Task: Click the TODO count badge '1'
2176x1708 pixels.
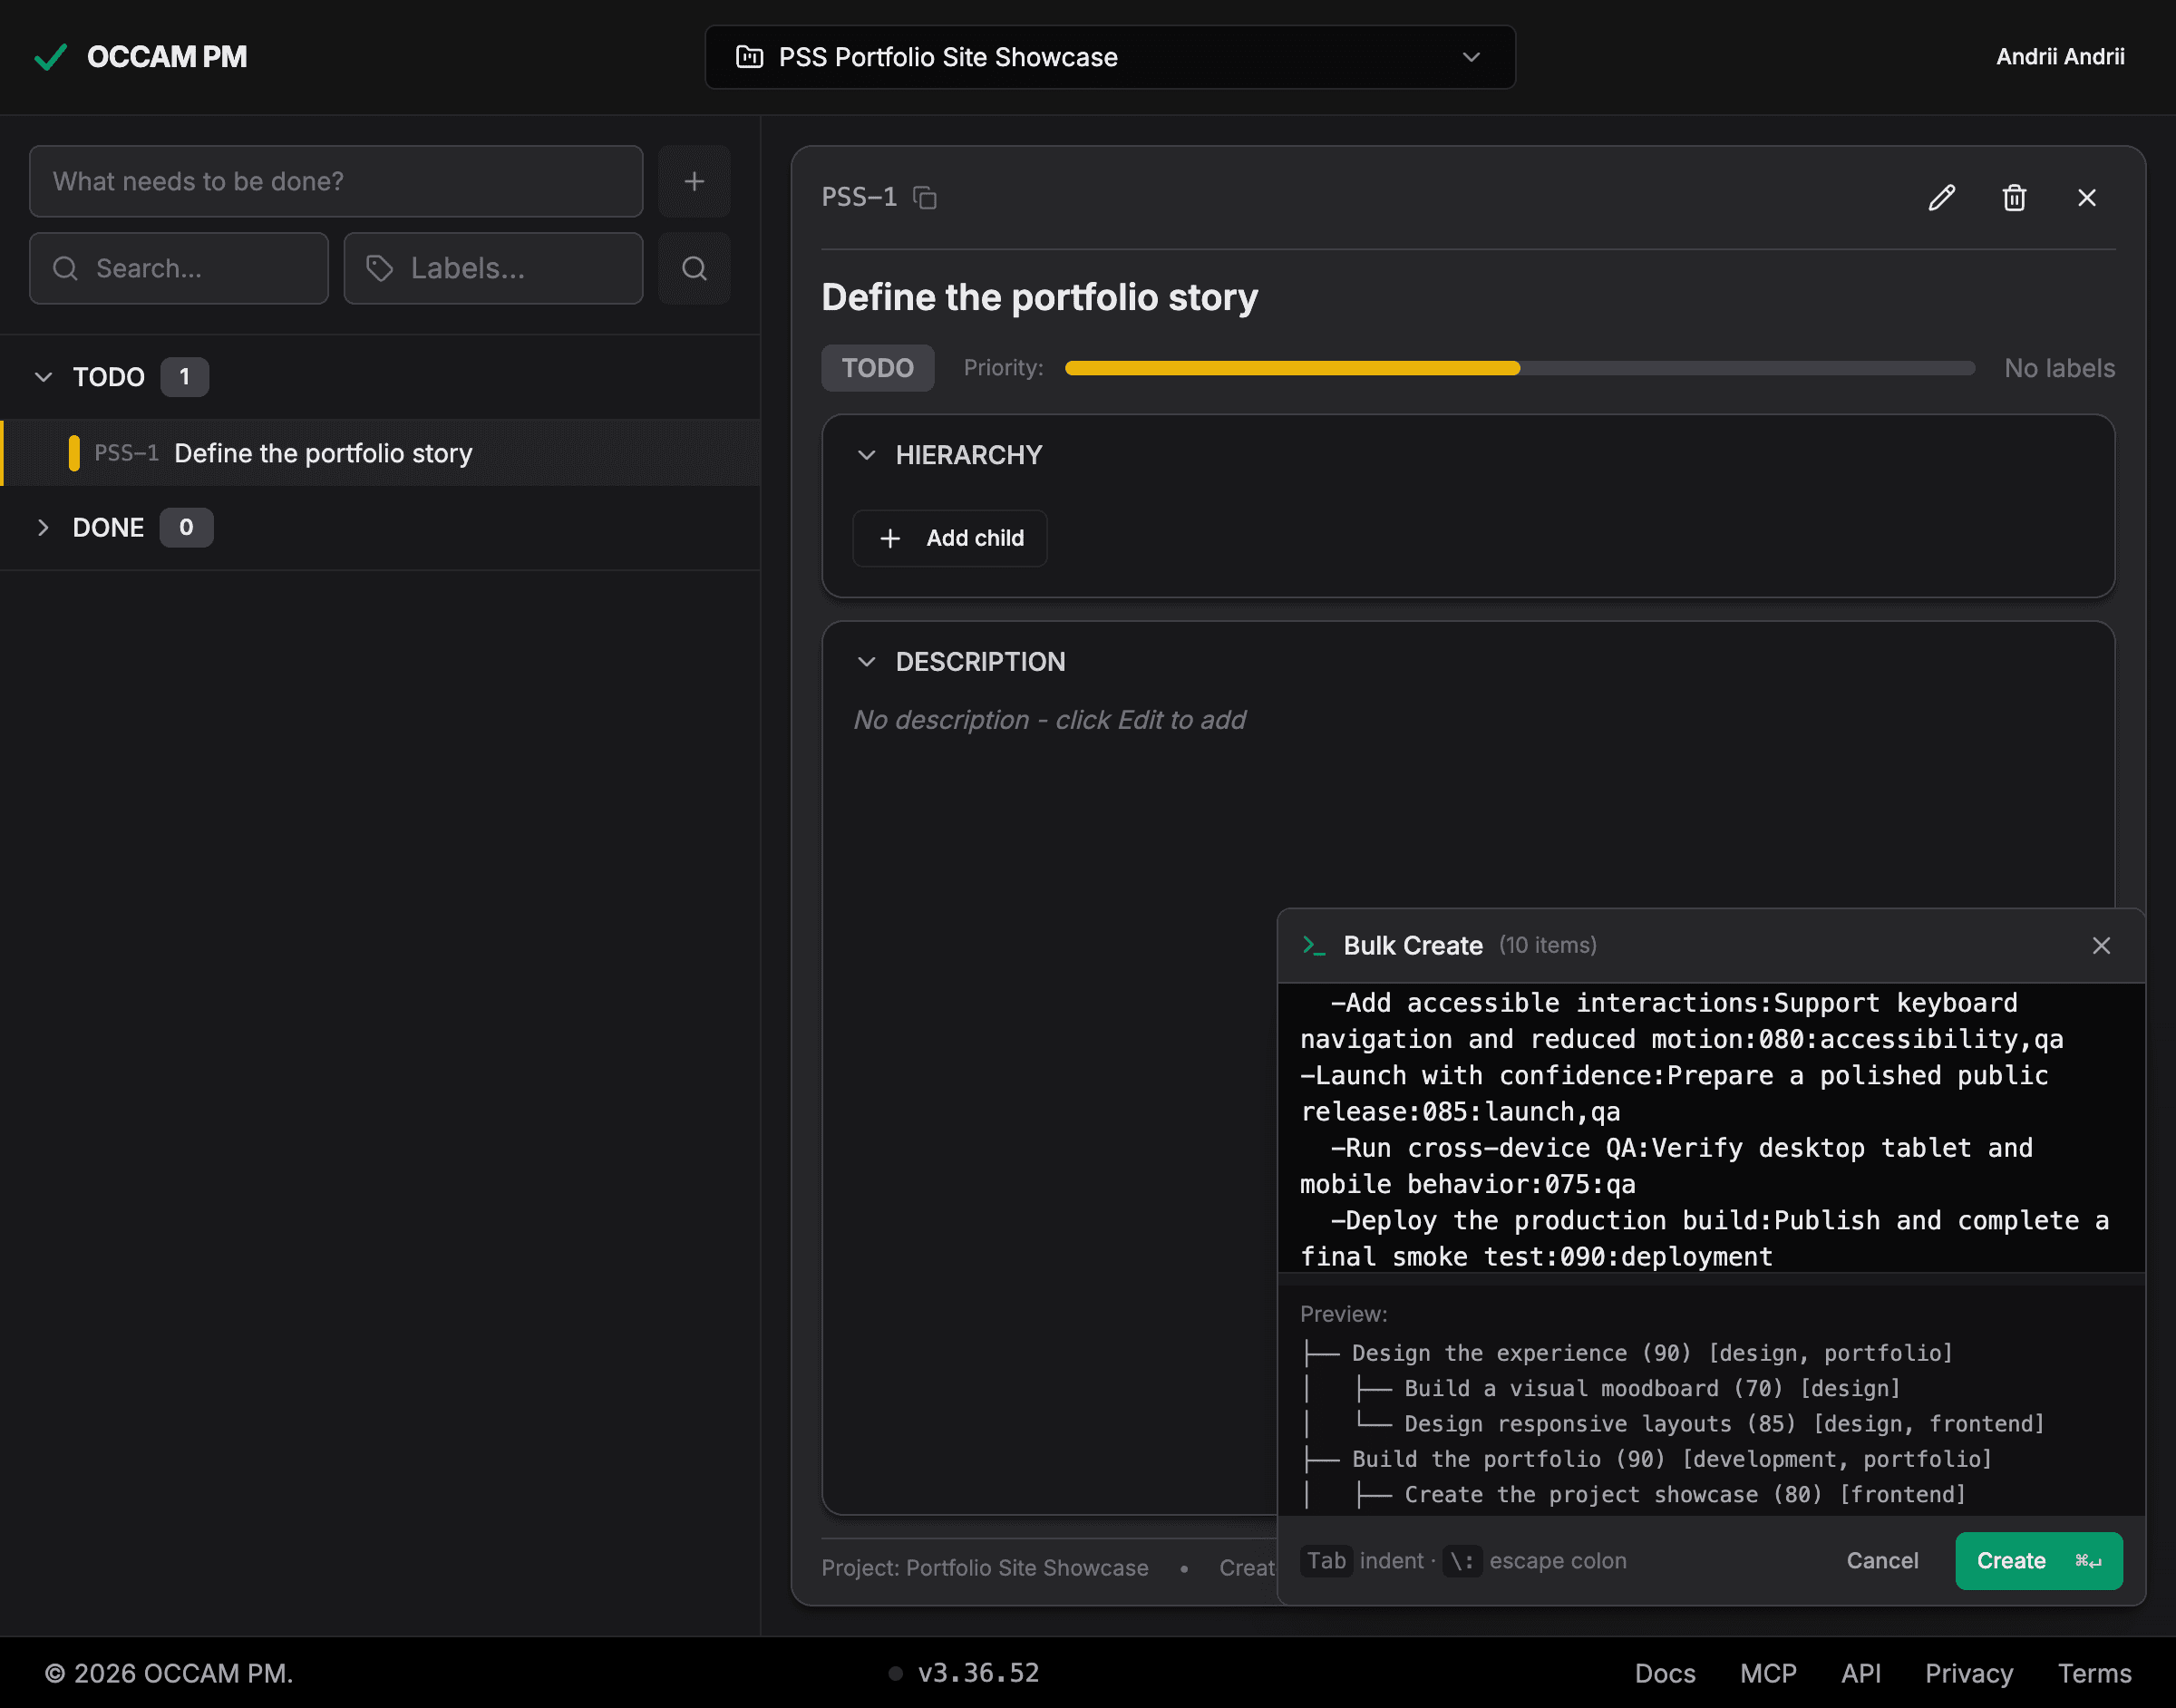Action: click(184, 377)
